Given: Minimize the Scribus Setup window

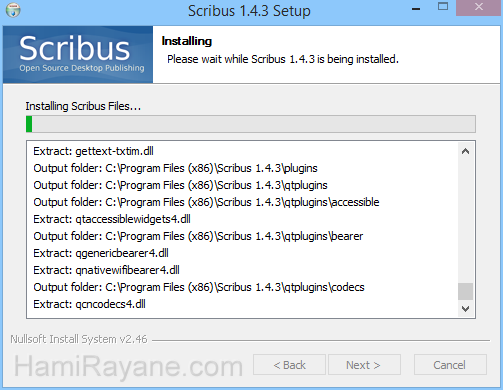Looking at the screenshot, I should tap(416, 9).
